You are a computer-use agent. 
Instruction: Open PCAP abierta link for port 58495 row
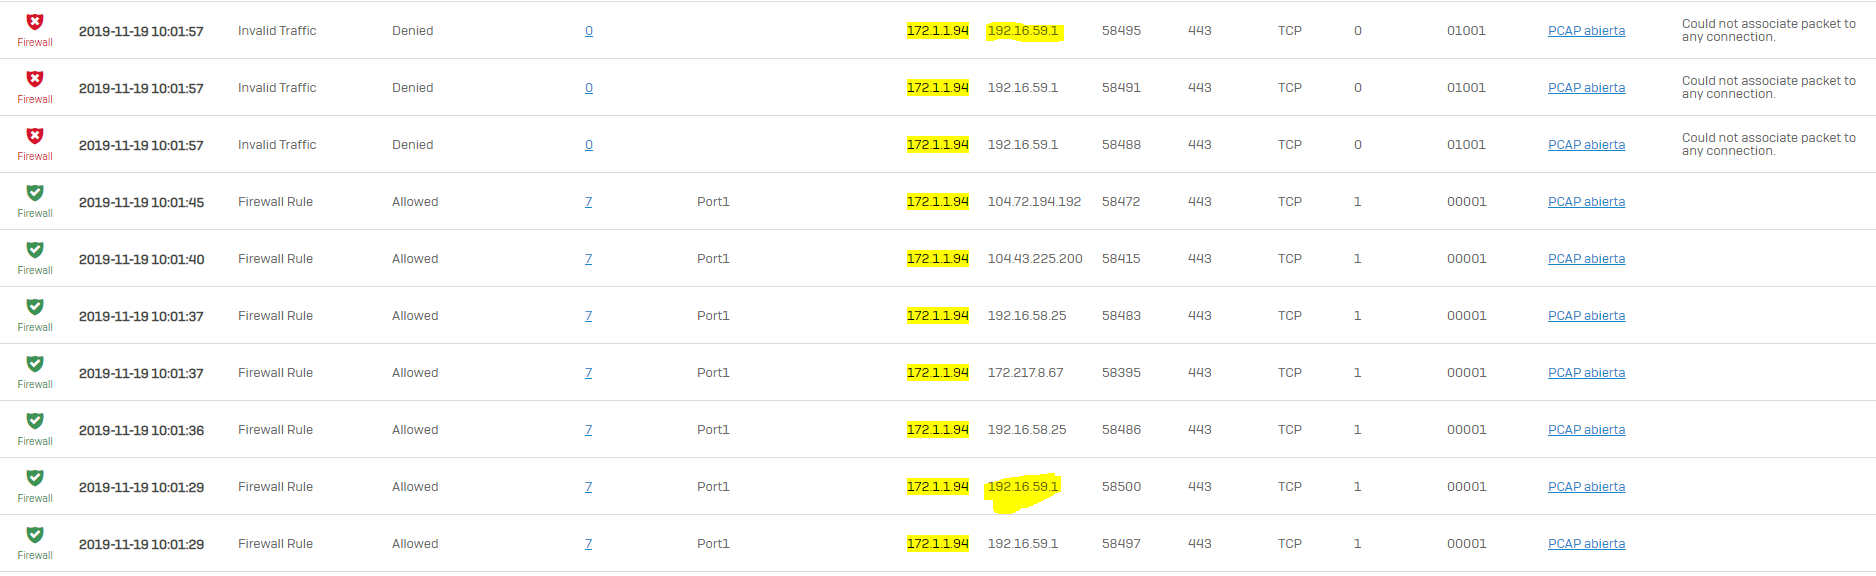pos(1586,31)
